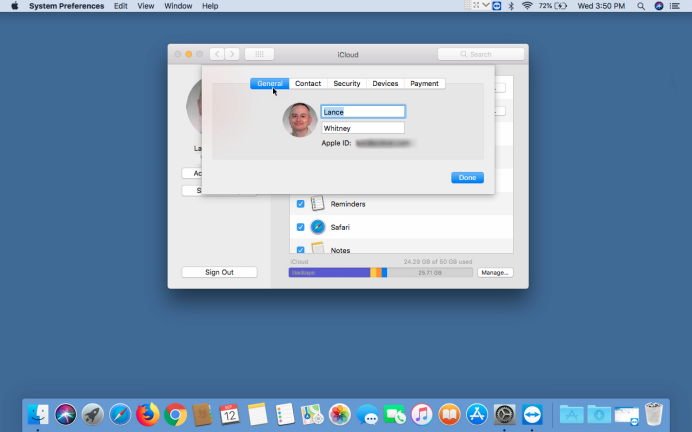Click the profile photo in account sheet

click(300, 120)
